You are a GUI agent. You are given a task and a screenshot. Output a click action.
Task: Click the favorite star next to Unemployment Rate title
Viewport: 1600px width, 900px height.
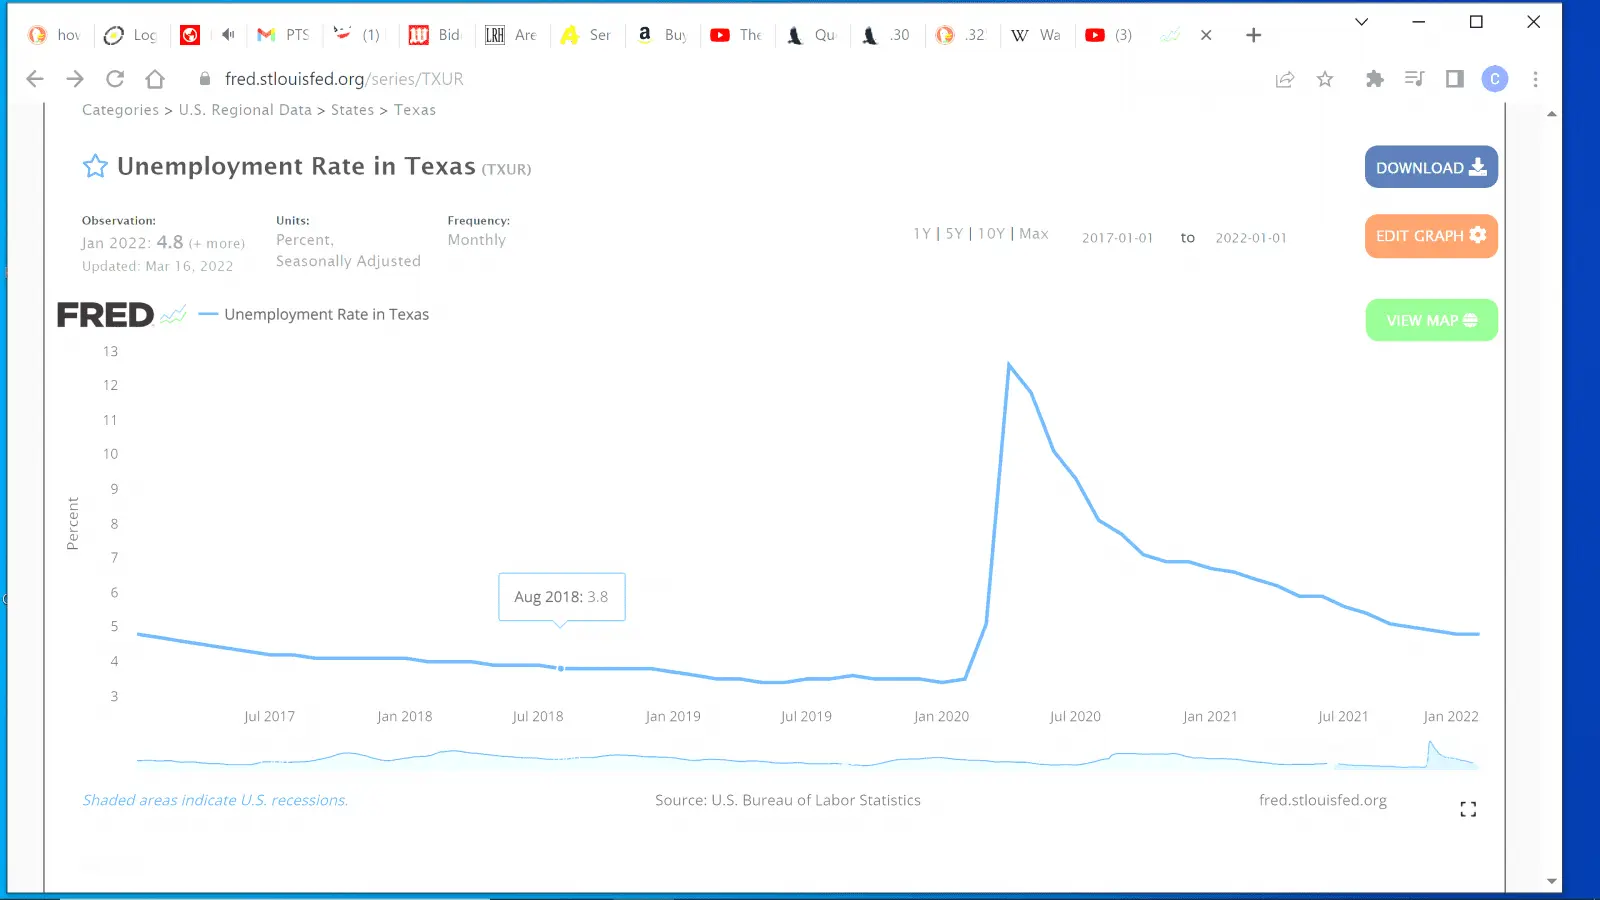pos(95,166)
